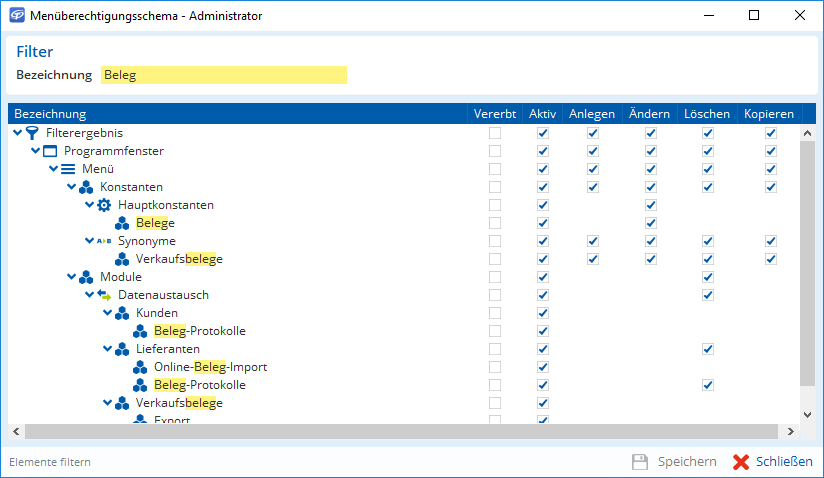Collapse the Lieferanten node
Viewport: 824px width, 478px height.
coord(108,349)
